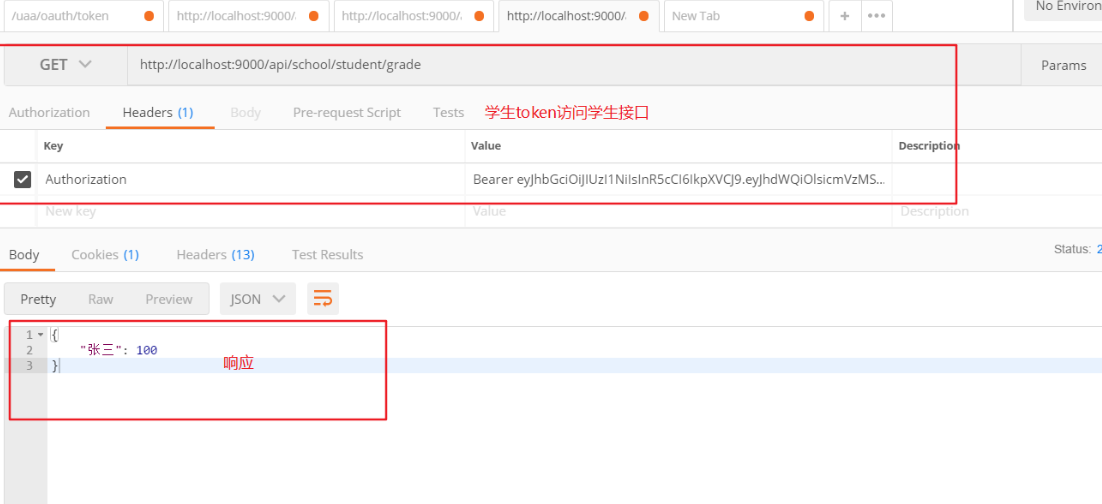Select the Preview view button
This screenshot has height=504, width=1102.
pos(169,299)
